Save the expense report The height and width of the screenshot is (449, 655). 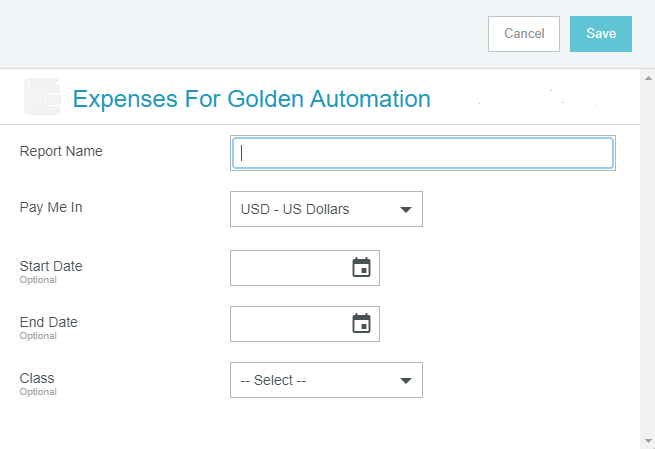601,34
